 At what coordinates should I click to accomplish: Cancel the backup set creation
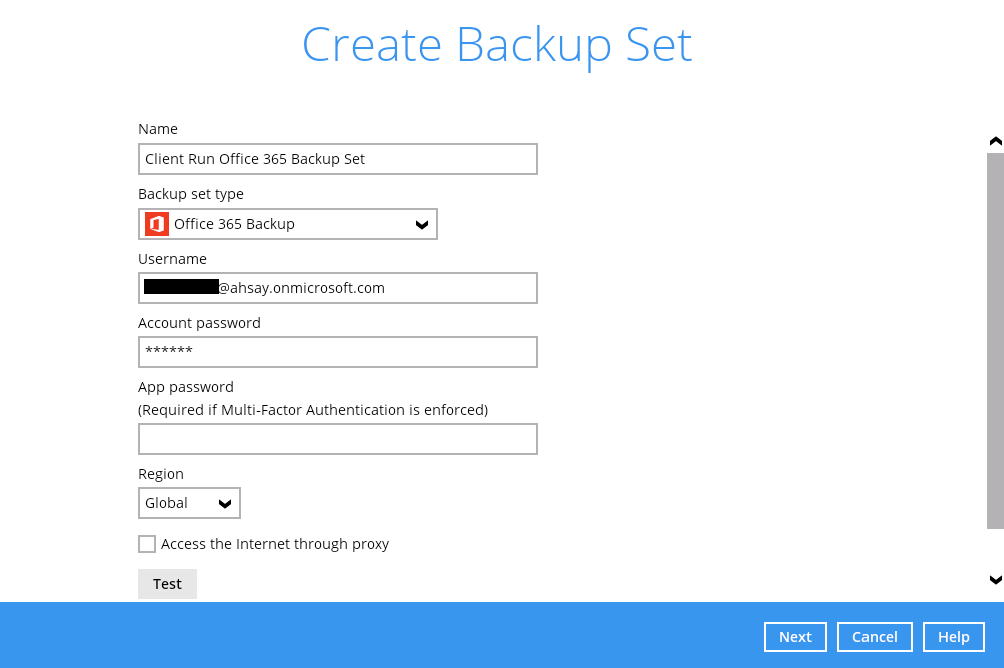point(874,637)
